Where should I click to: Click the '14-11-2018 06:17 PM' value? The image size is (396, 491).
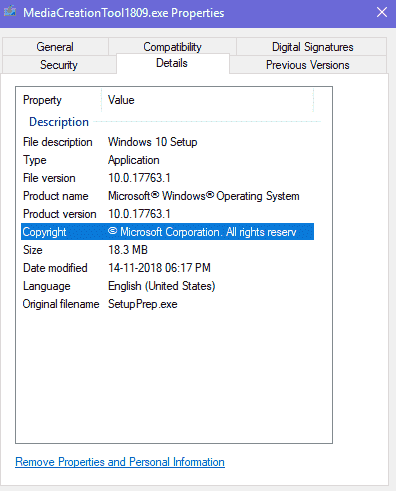[x=159, y=268]
